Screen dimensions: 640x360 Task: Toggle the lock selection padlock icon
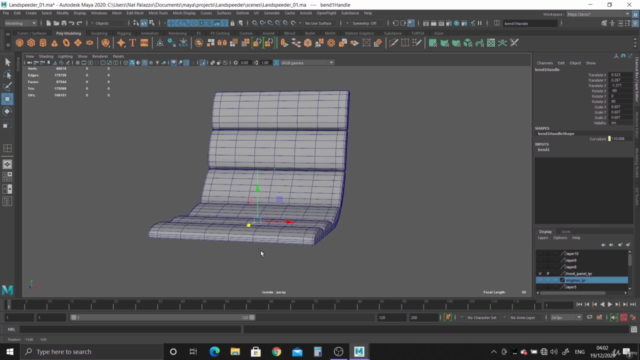(x=233, y=23)
